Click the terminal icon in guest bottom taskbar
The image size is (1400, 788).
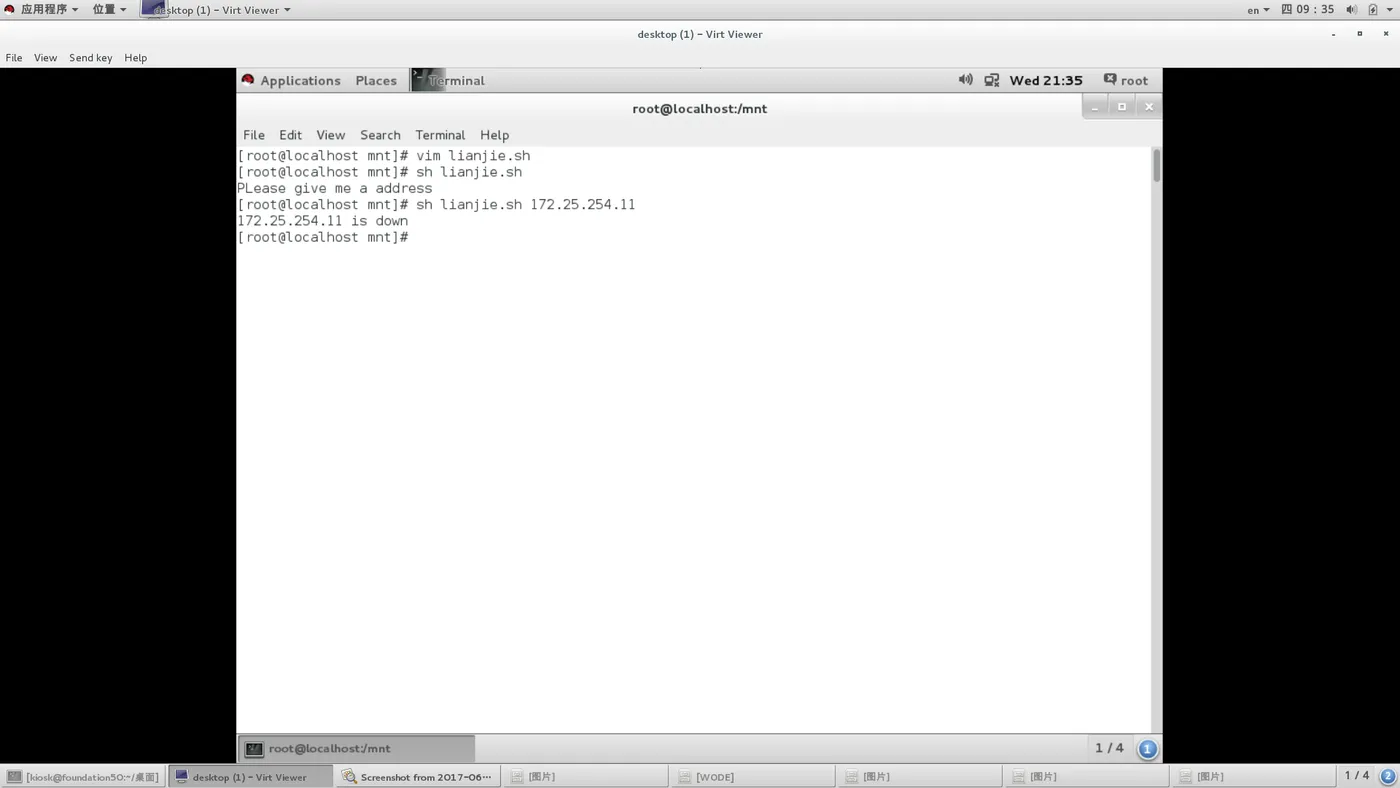[x=254, y=748]
